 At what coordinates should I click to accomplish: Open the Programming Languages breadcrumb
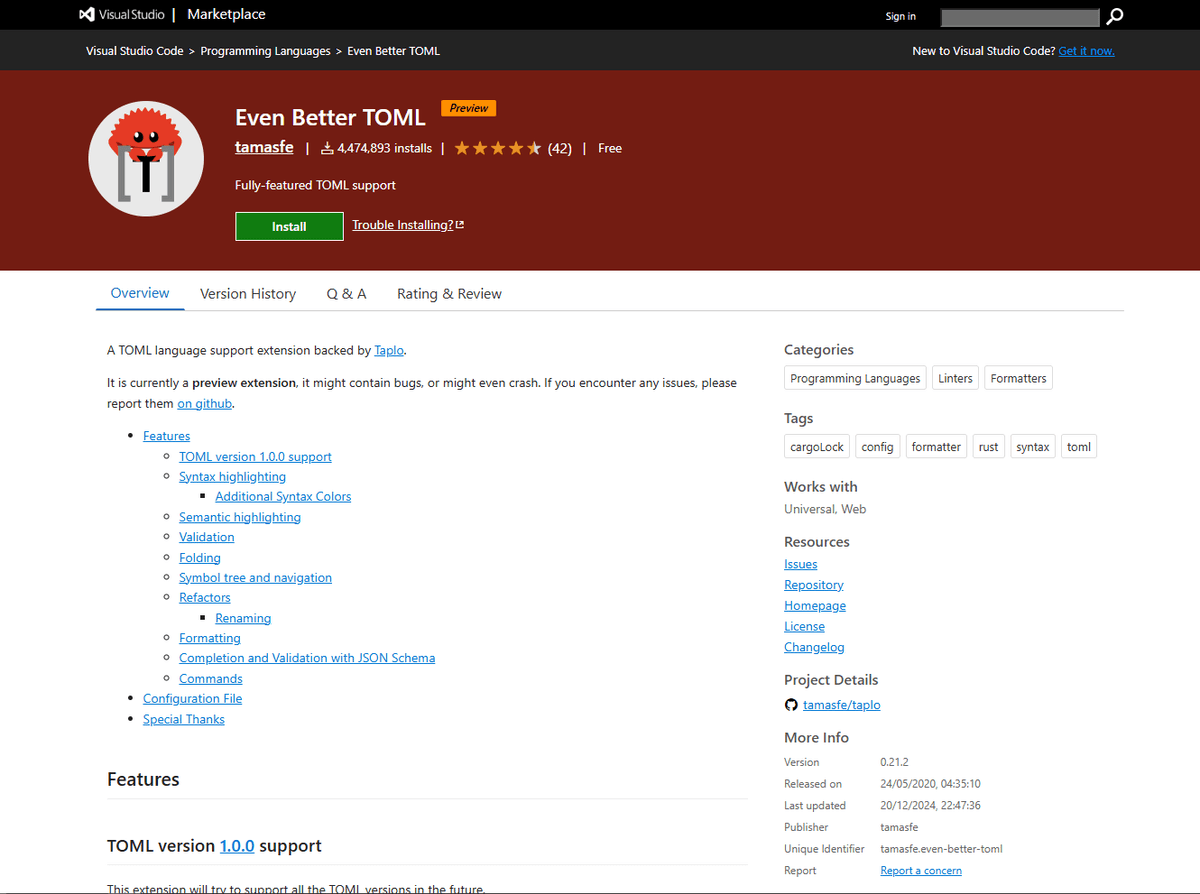coord(265,51)
